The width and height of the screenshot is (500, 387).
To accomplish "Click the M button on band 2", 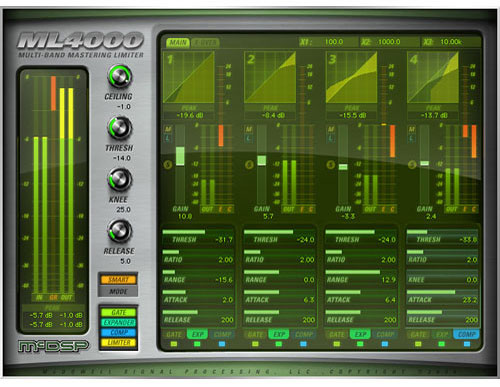I will click(x=249, y=129).
